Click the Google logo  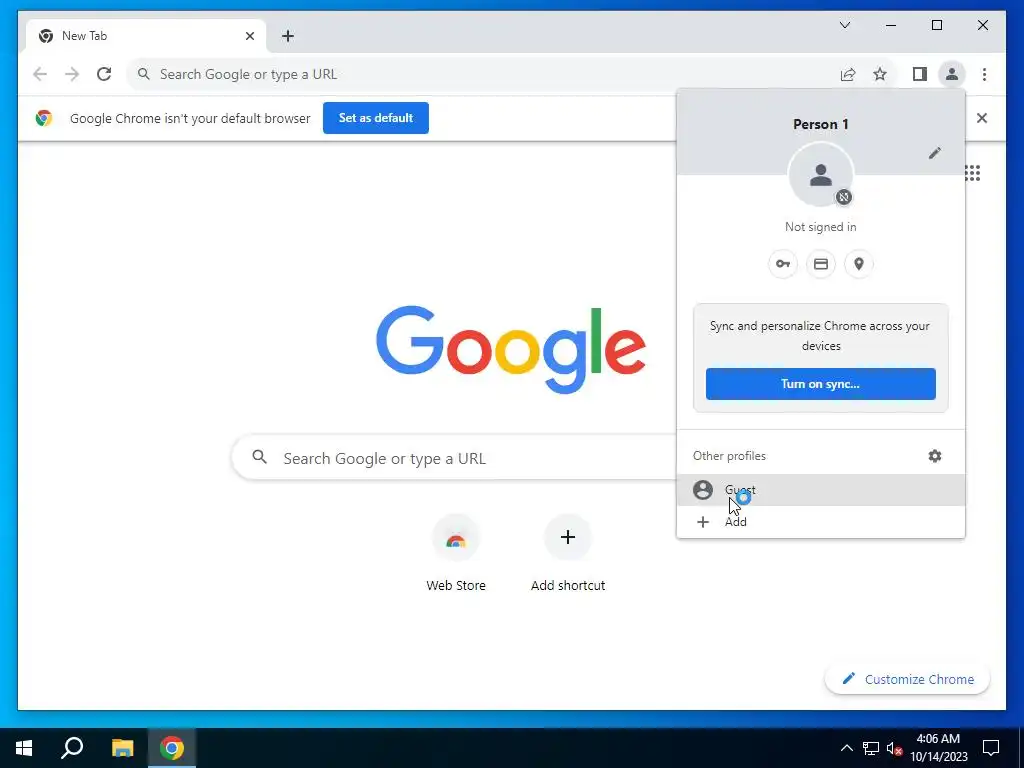click(x=511, y=349)
